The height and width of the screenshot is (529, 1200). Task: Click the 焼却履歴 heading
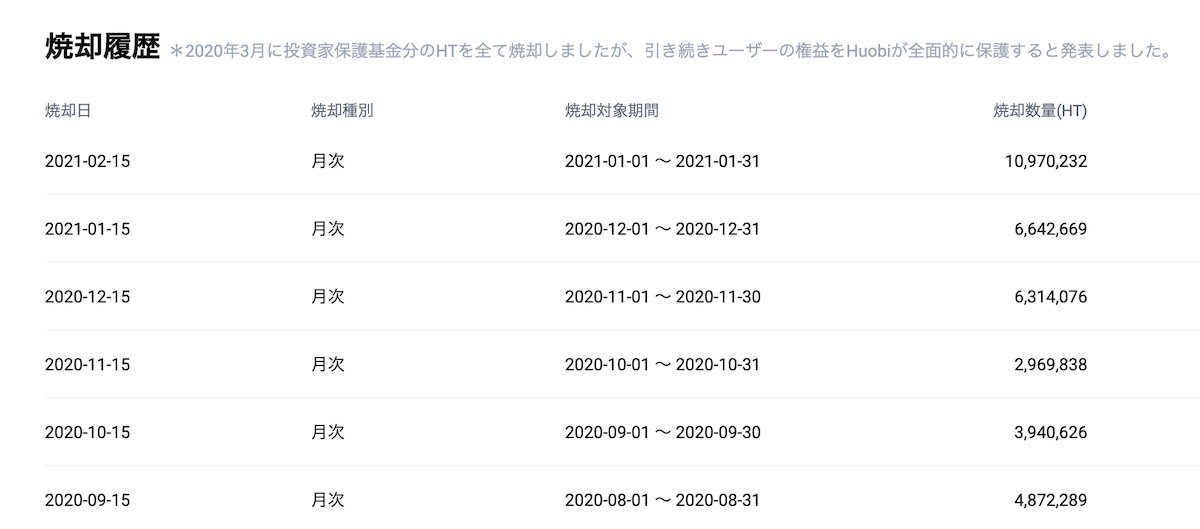click(x=102, y=47)
